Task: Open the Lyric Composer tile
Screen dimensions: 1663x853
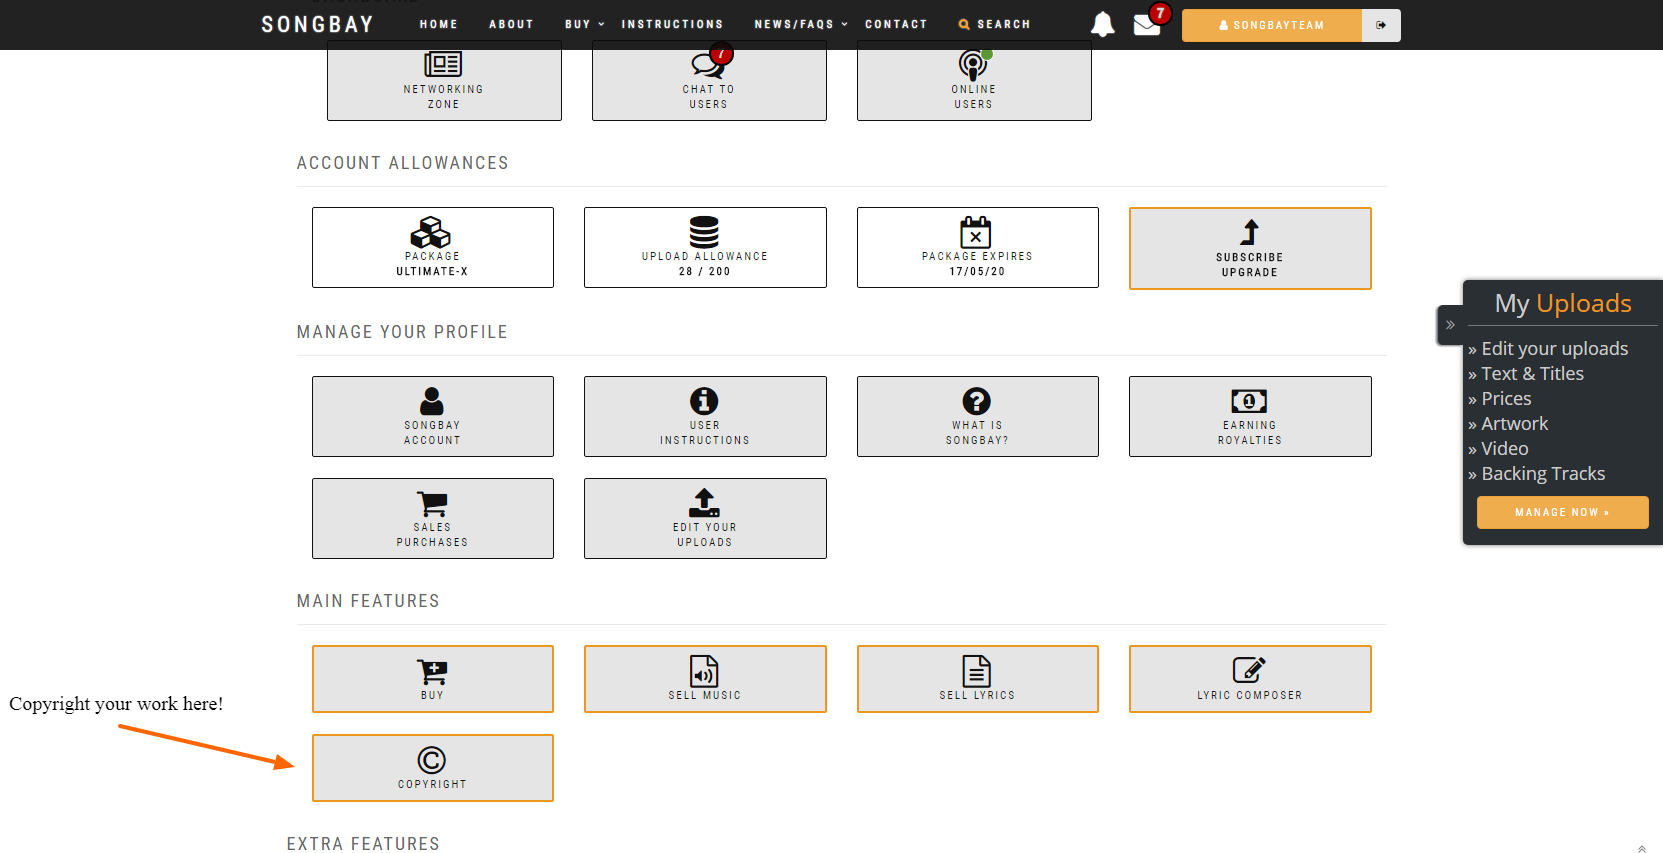Action: click(x=1249, y=679)
